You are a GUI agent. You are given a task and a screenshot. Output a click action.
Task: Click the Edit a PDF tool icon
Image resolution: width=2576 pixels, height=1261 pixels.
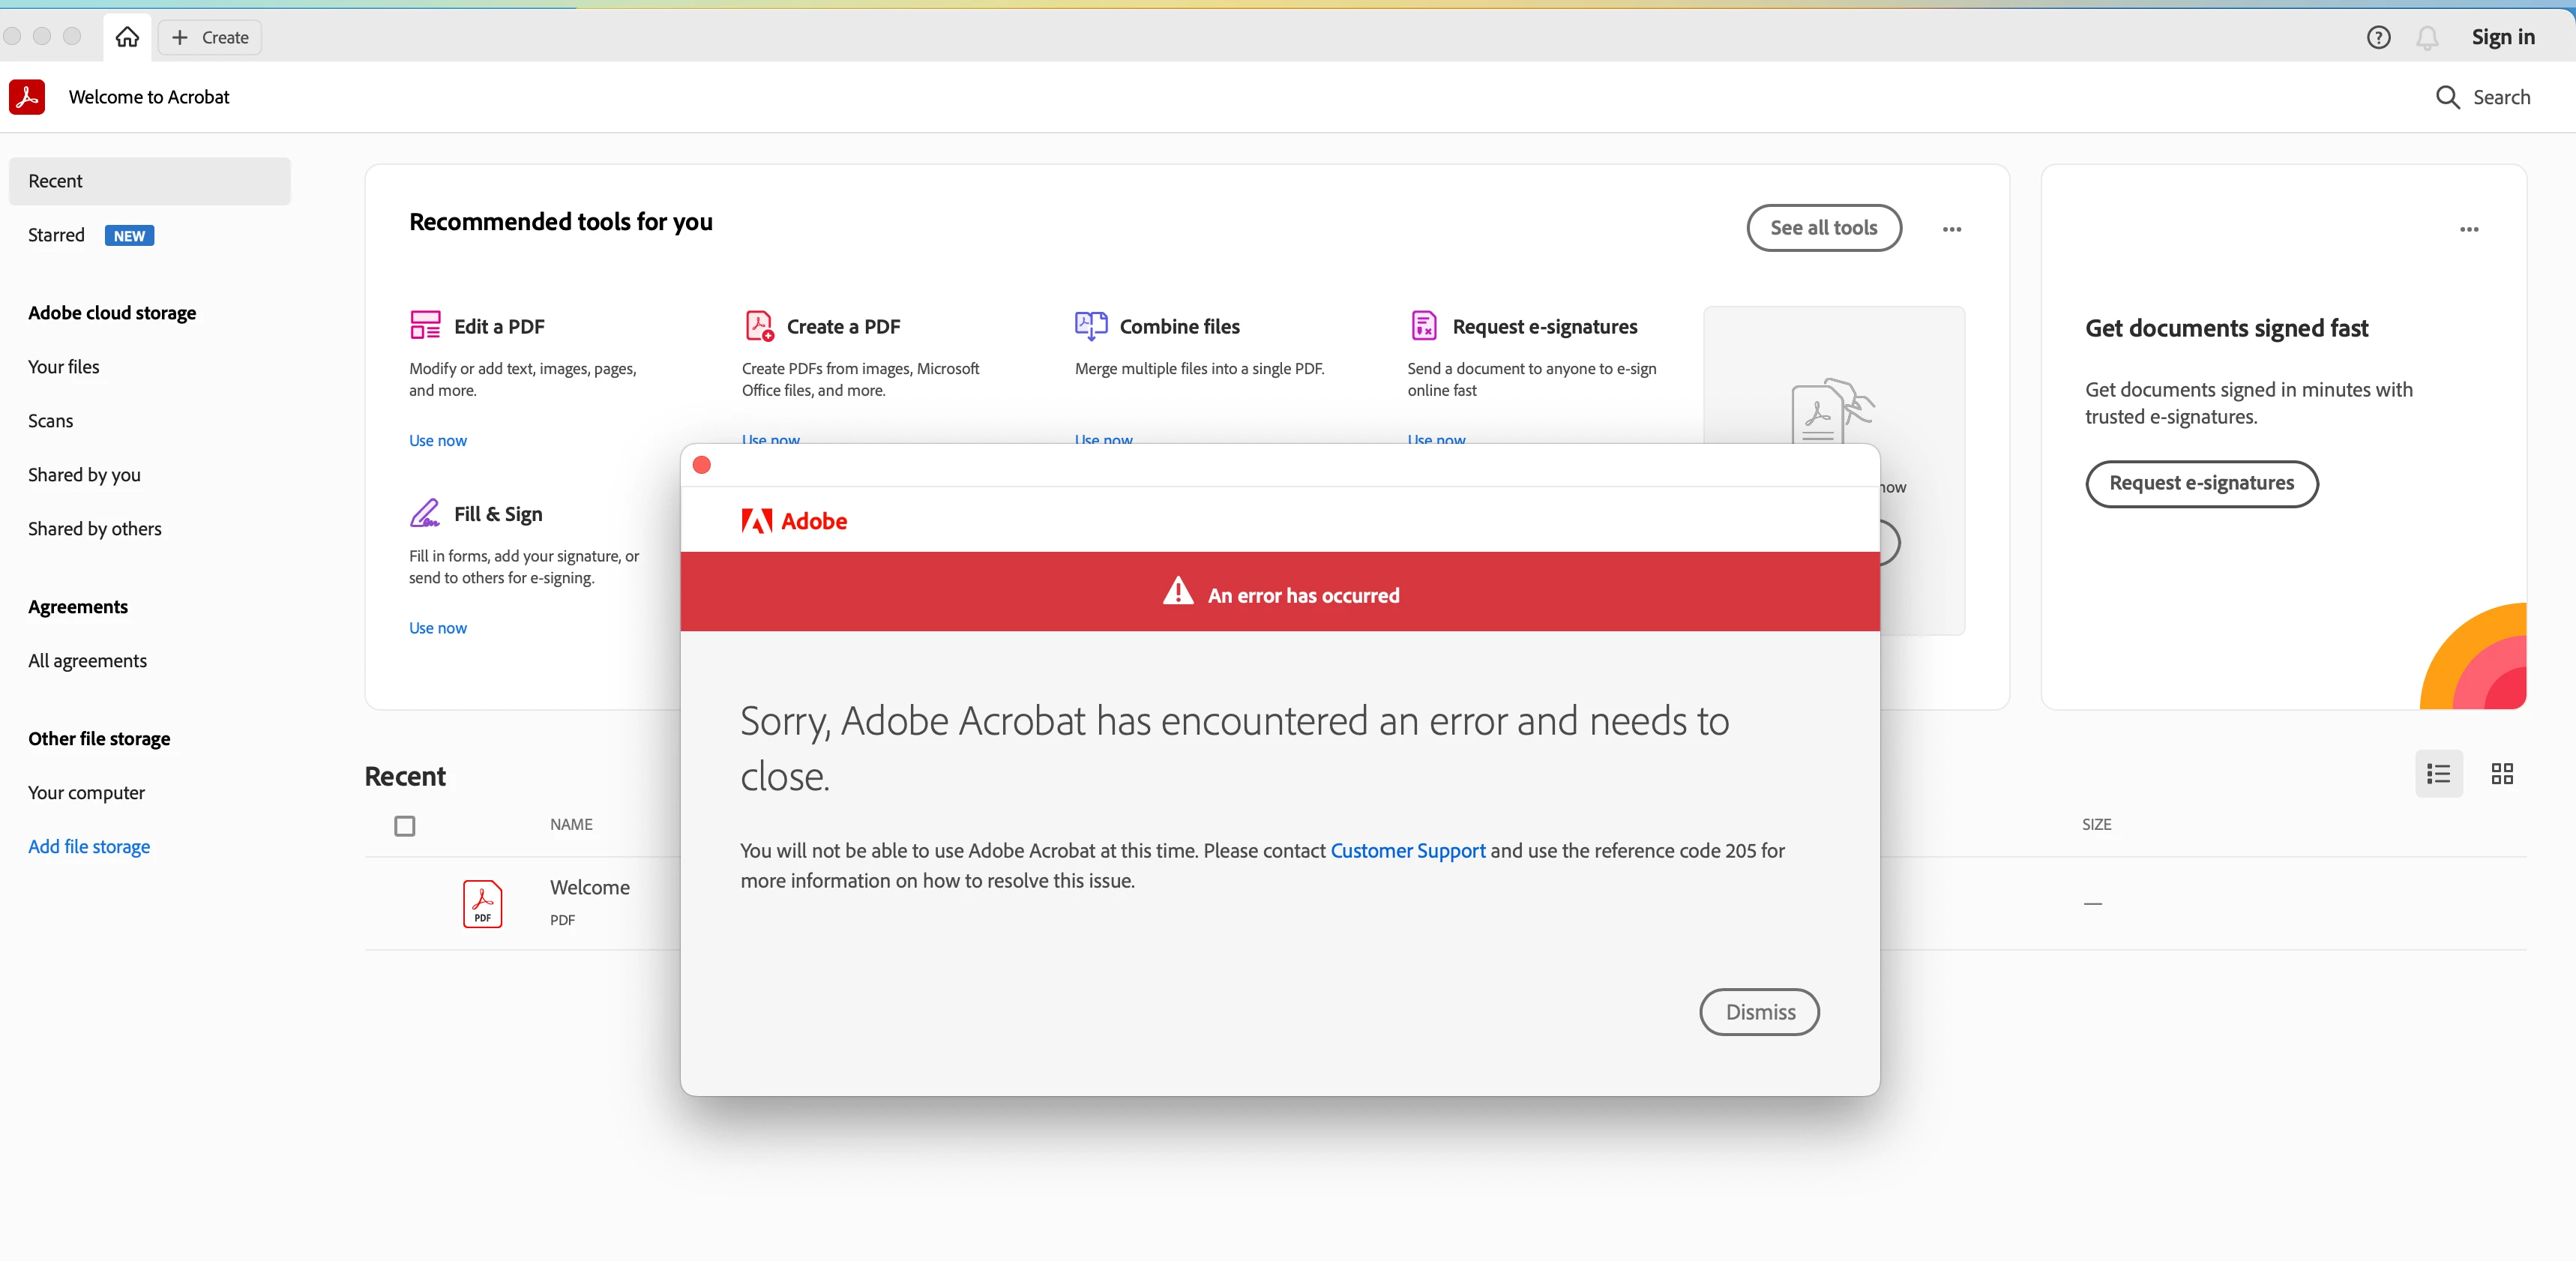425,325
